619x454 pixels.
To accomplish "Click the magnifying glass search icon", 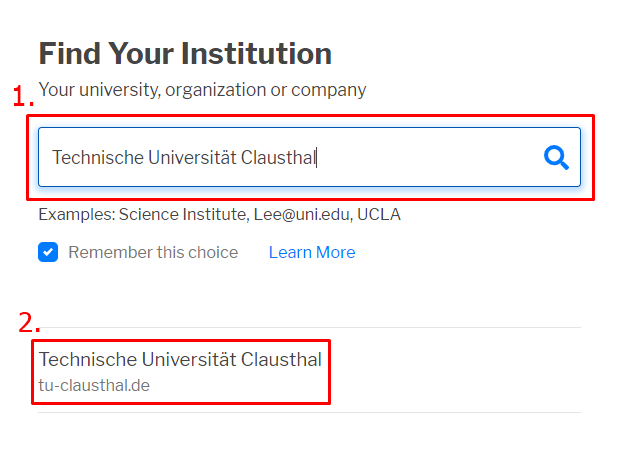I will 556,157.
